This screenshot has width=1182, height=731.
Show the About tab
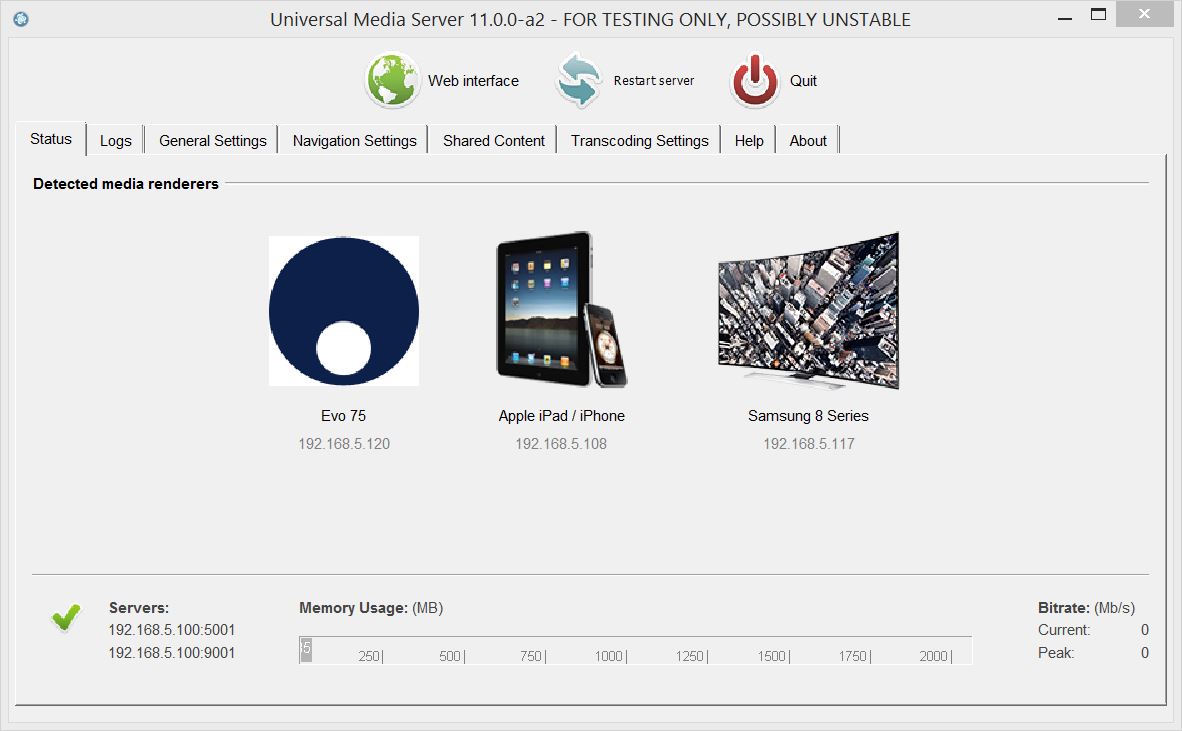coord(808,140)
